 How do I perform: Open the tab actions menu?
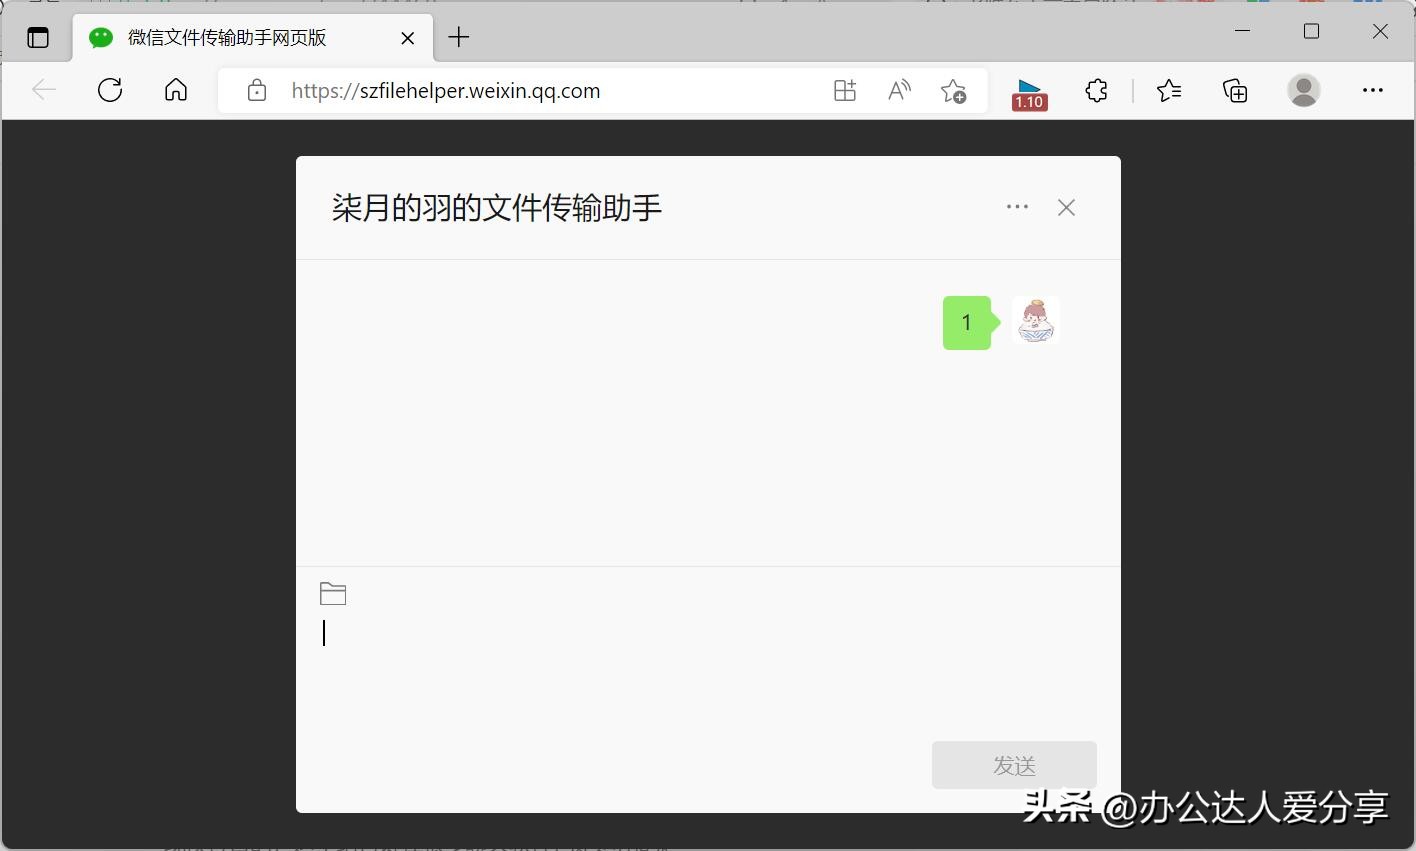pyautogui.click(x=37, y=37)
